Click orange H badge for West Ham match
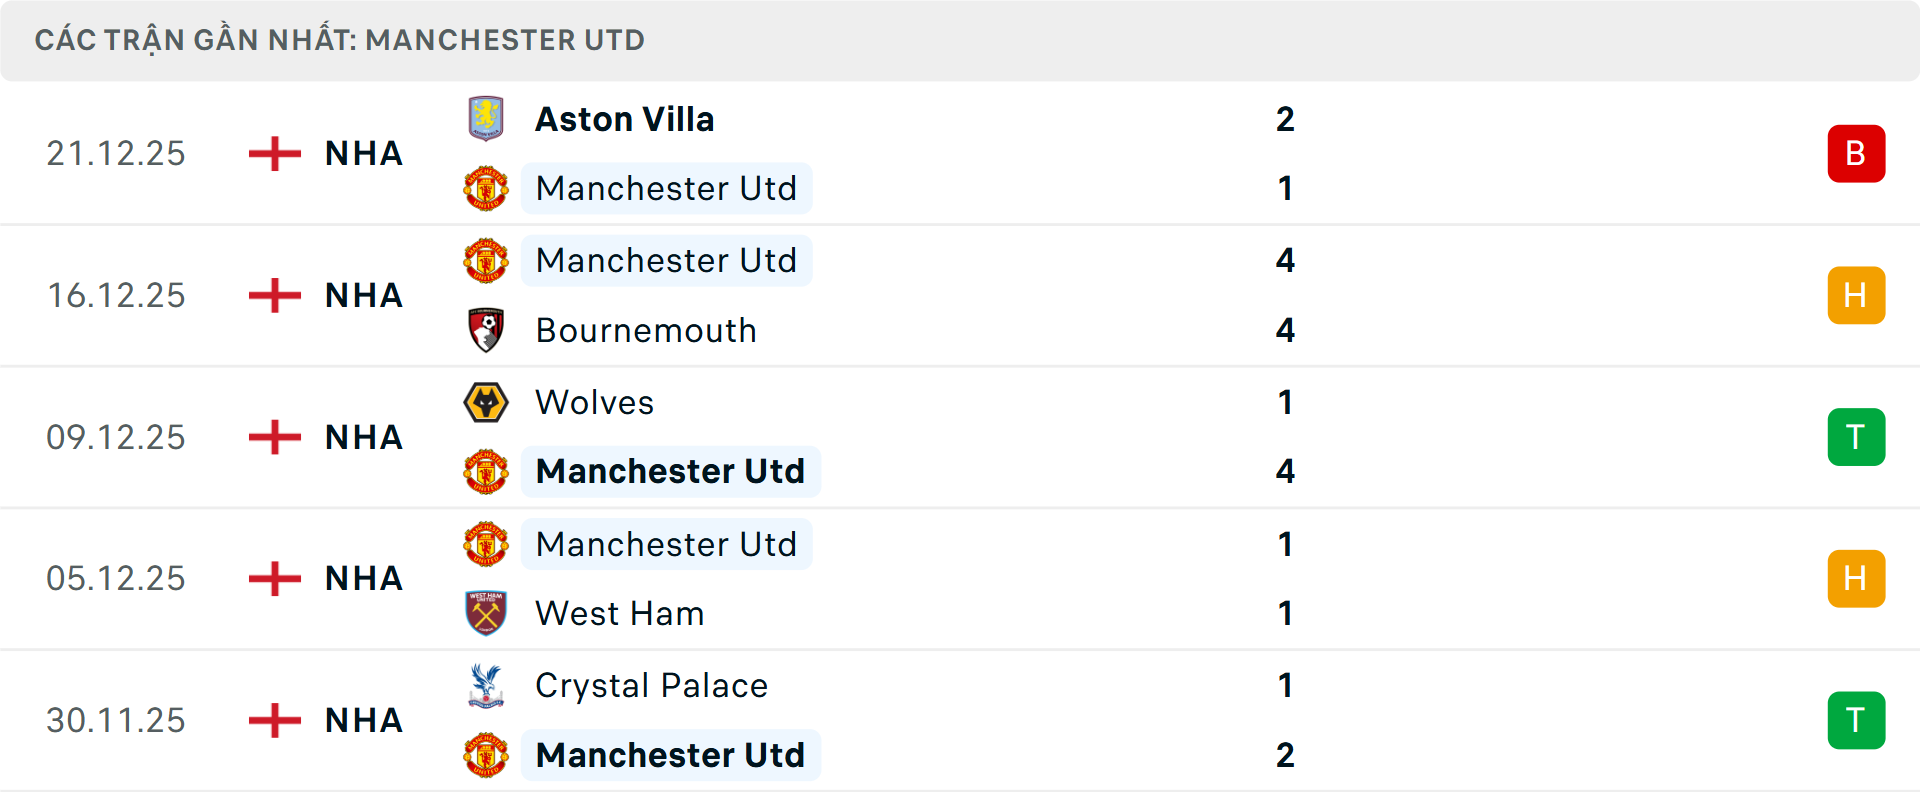 1856,578
